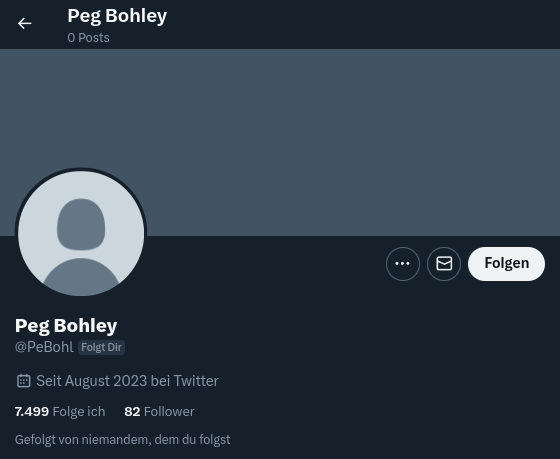Click the 0 Posts count in header
This screenshot has width=560, height=459.
[88, 38]
